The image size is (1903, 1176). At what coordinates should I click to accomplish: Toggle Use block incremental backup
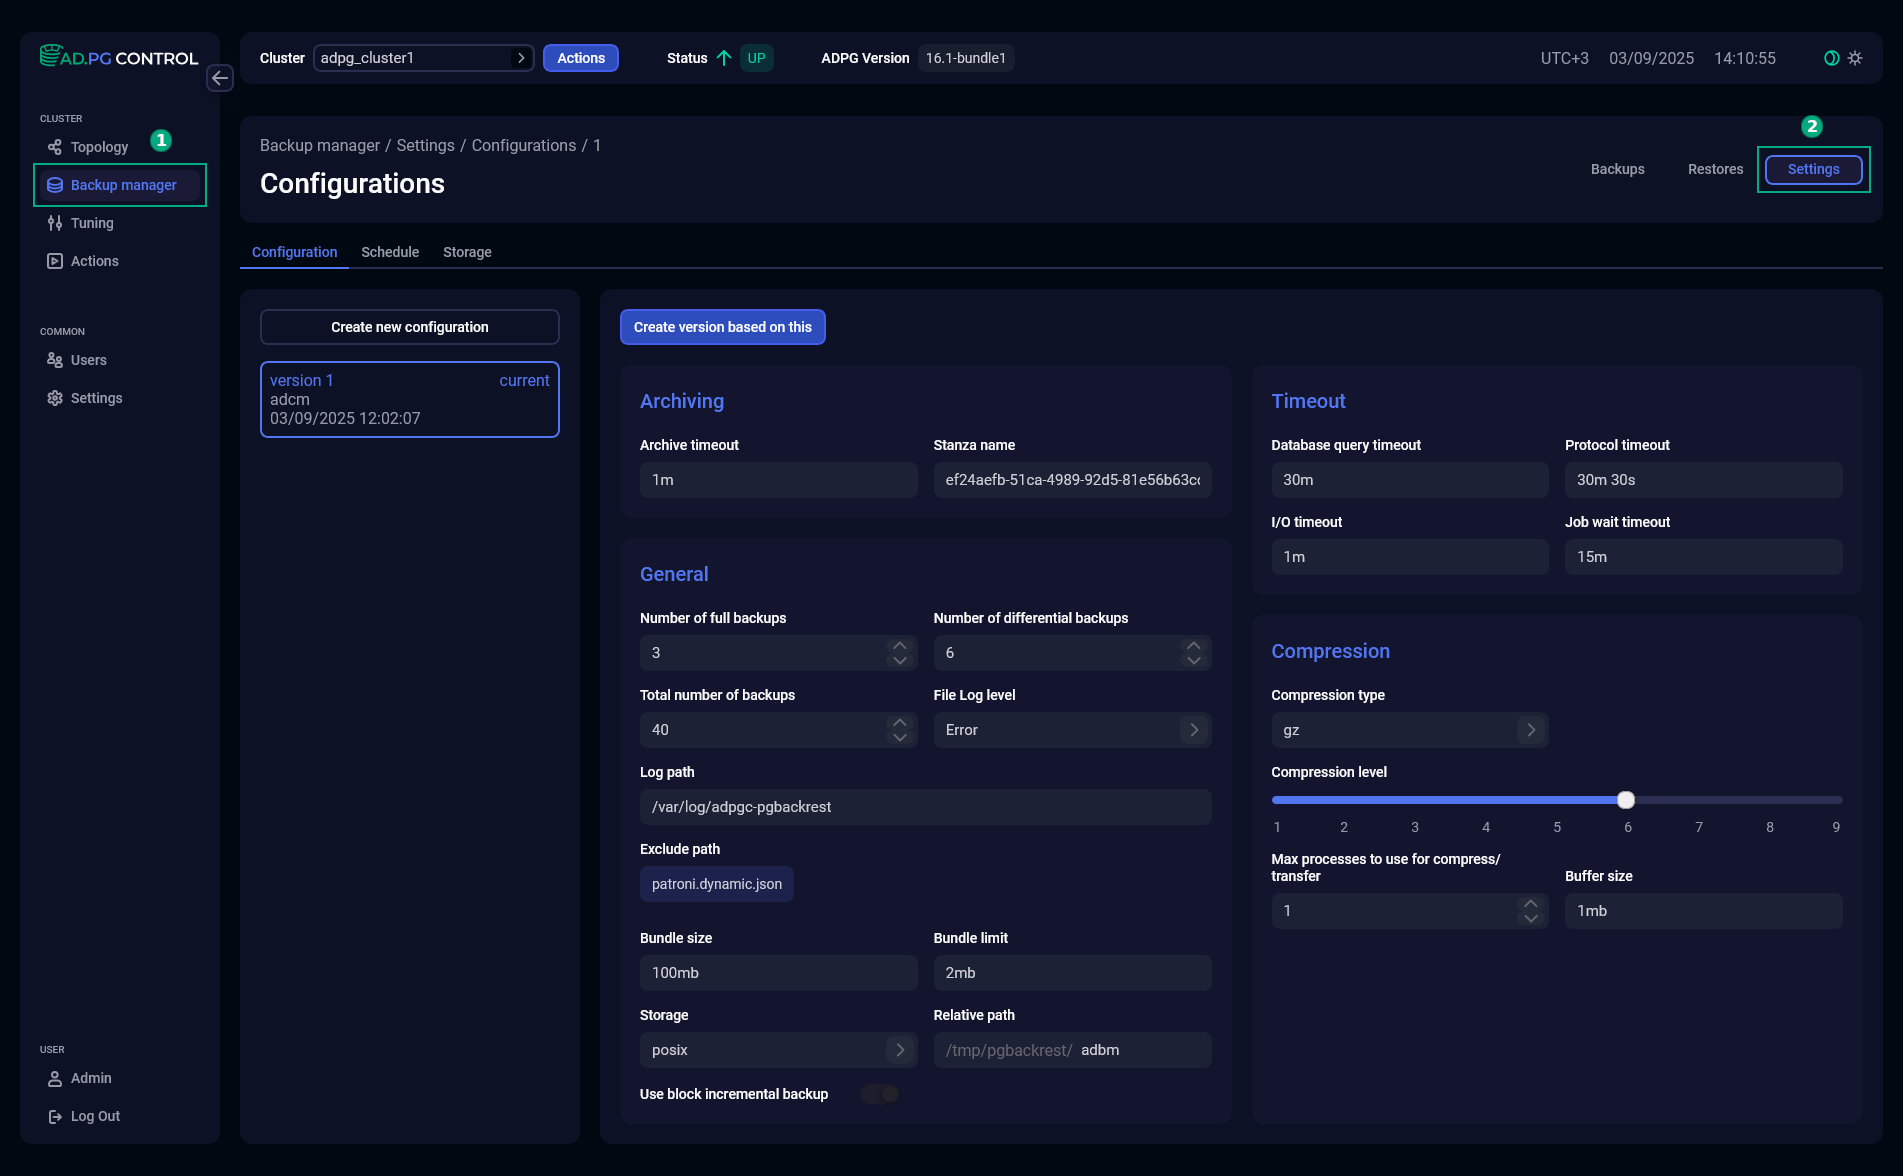[x=879, y=1094]
